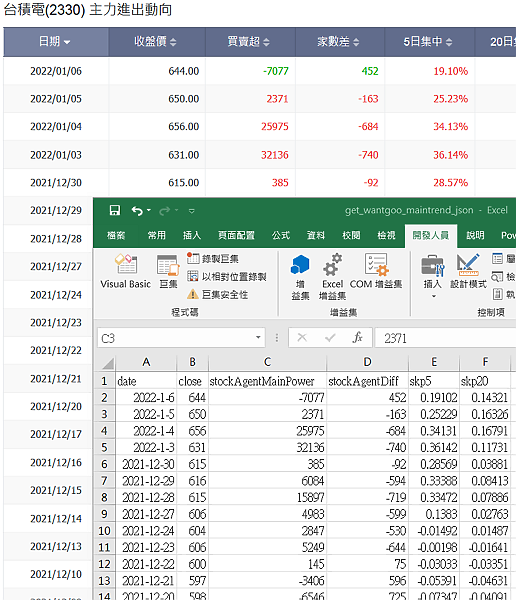Screen dimensions: 516x600
Task: Switch to the 公式 tab
Action: point(281,235)
